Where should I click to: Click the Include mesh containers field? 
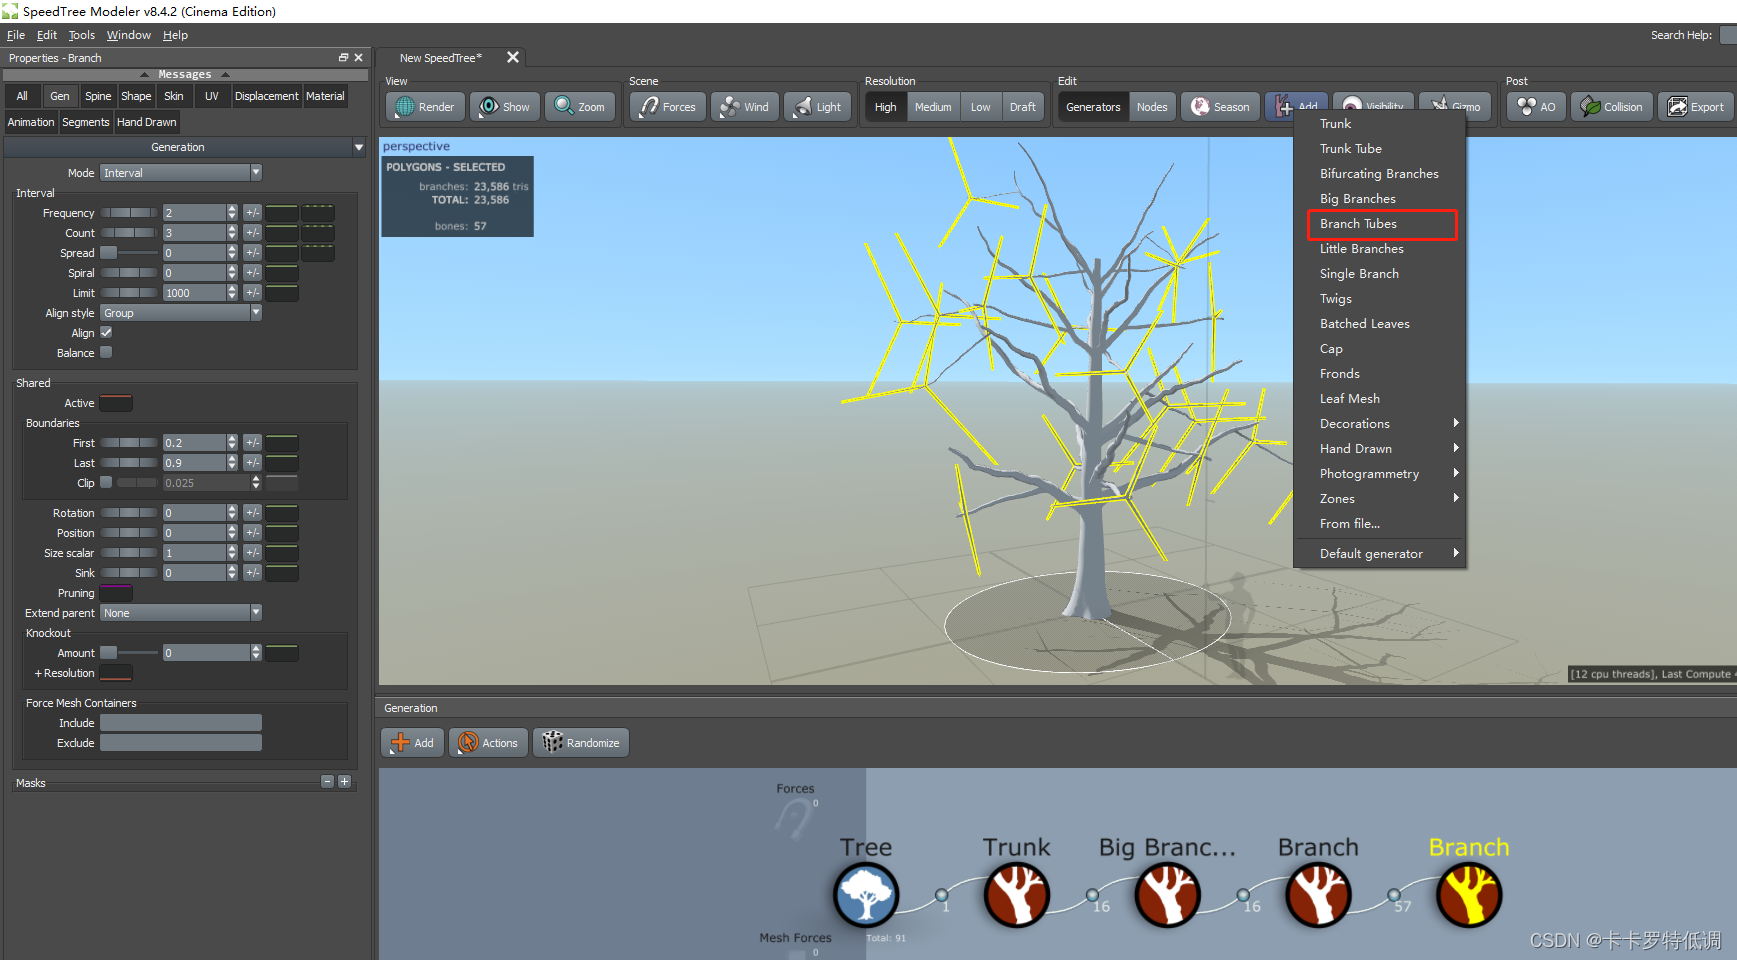coord(181,723)
